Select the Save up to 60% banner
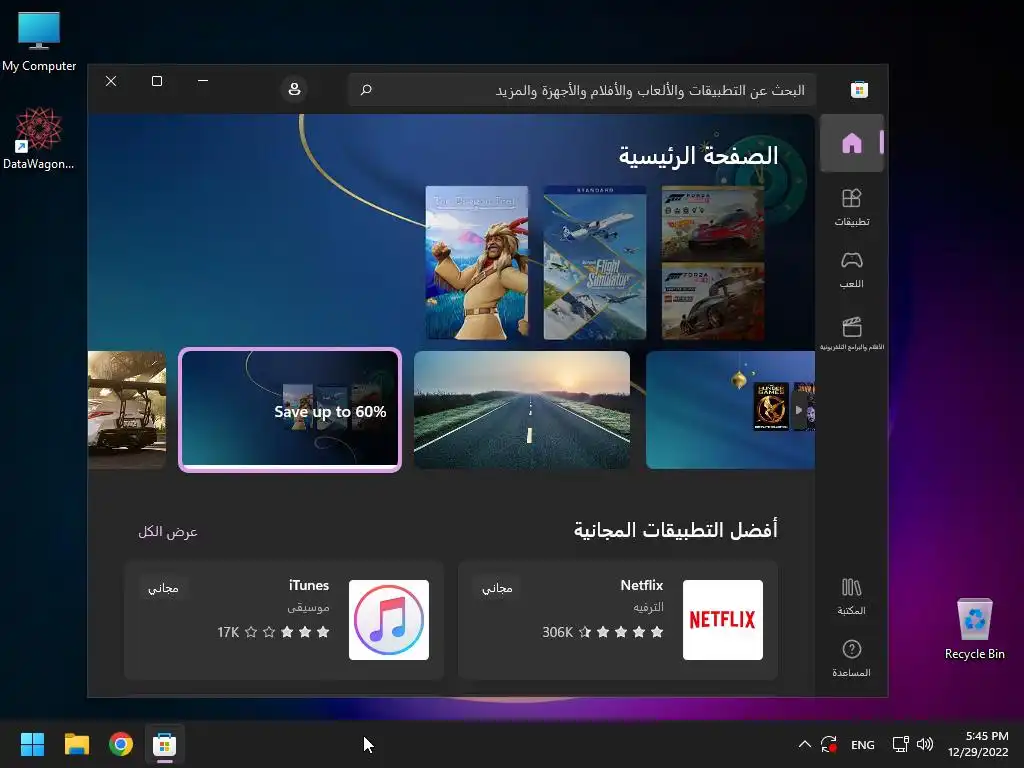The height and width of the screenshot is (768, 1024). pyautogui.click(x=290, y=409)
